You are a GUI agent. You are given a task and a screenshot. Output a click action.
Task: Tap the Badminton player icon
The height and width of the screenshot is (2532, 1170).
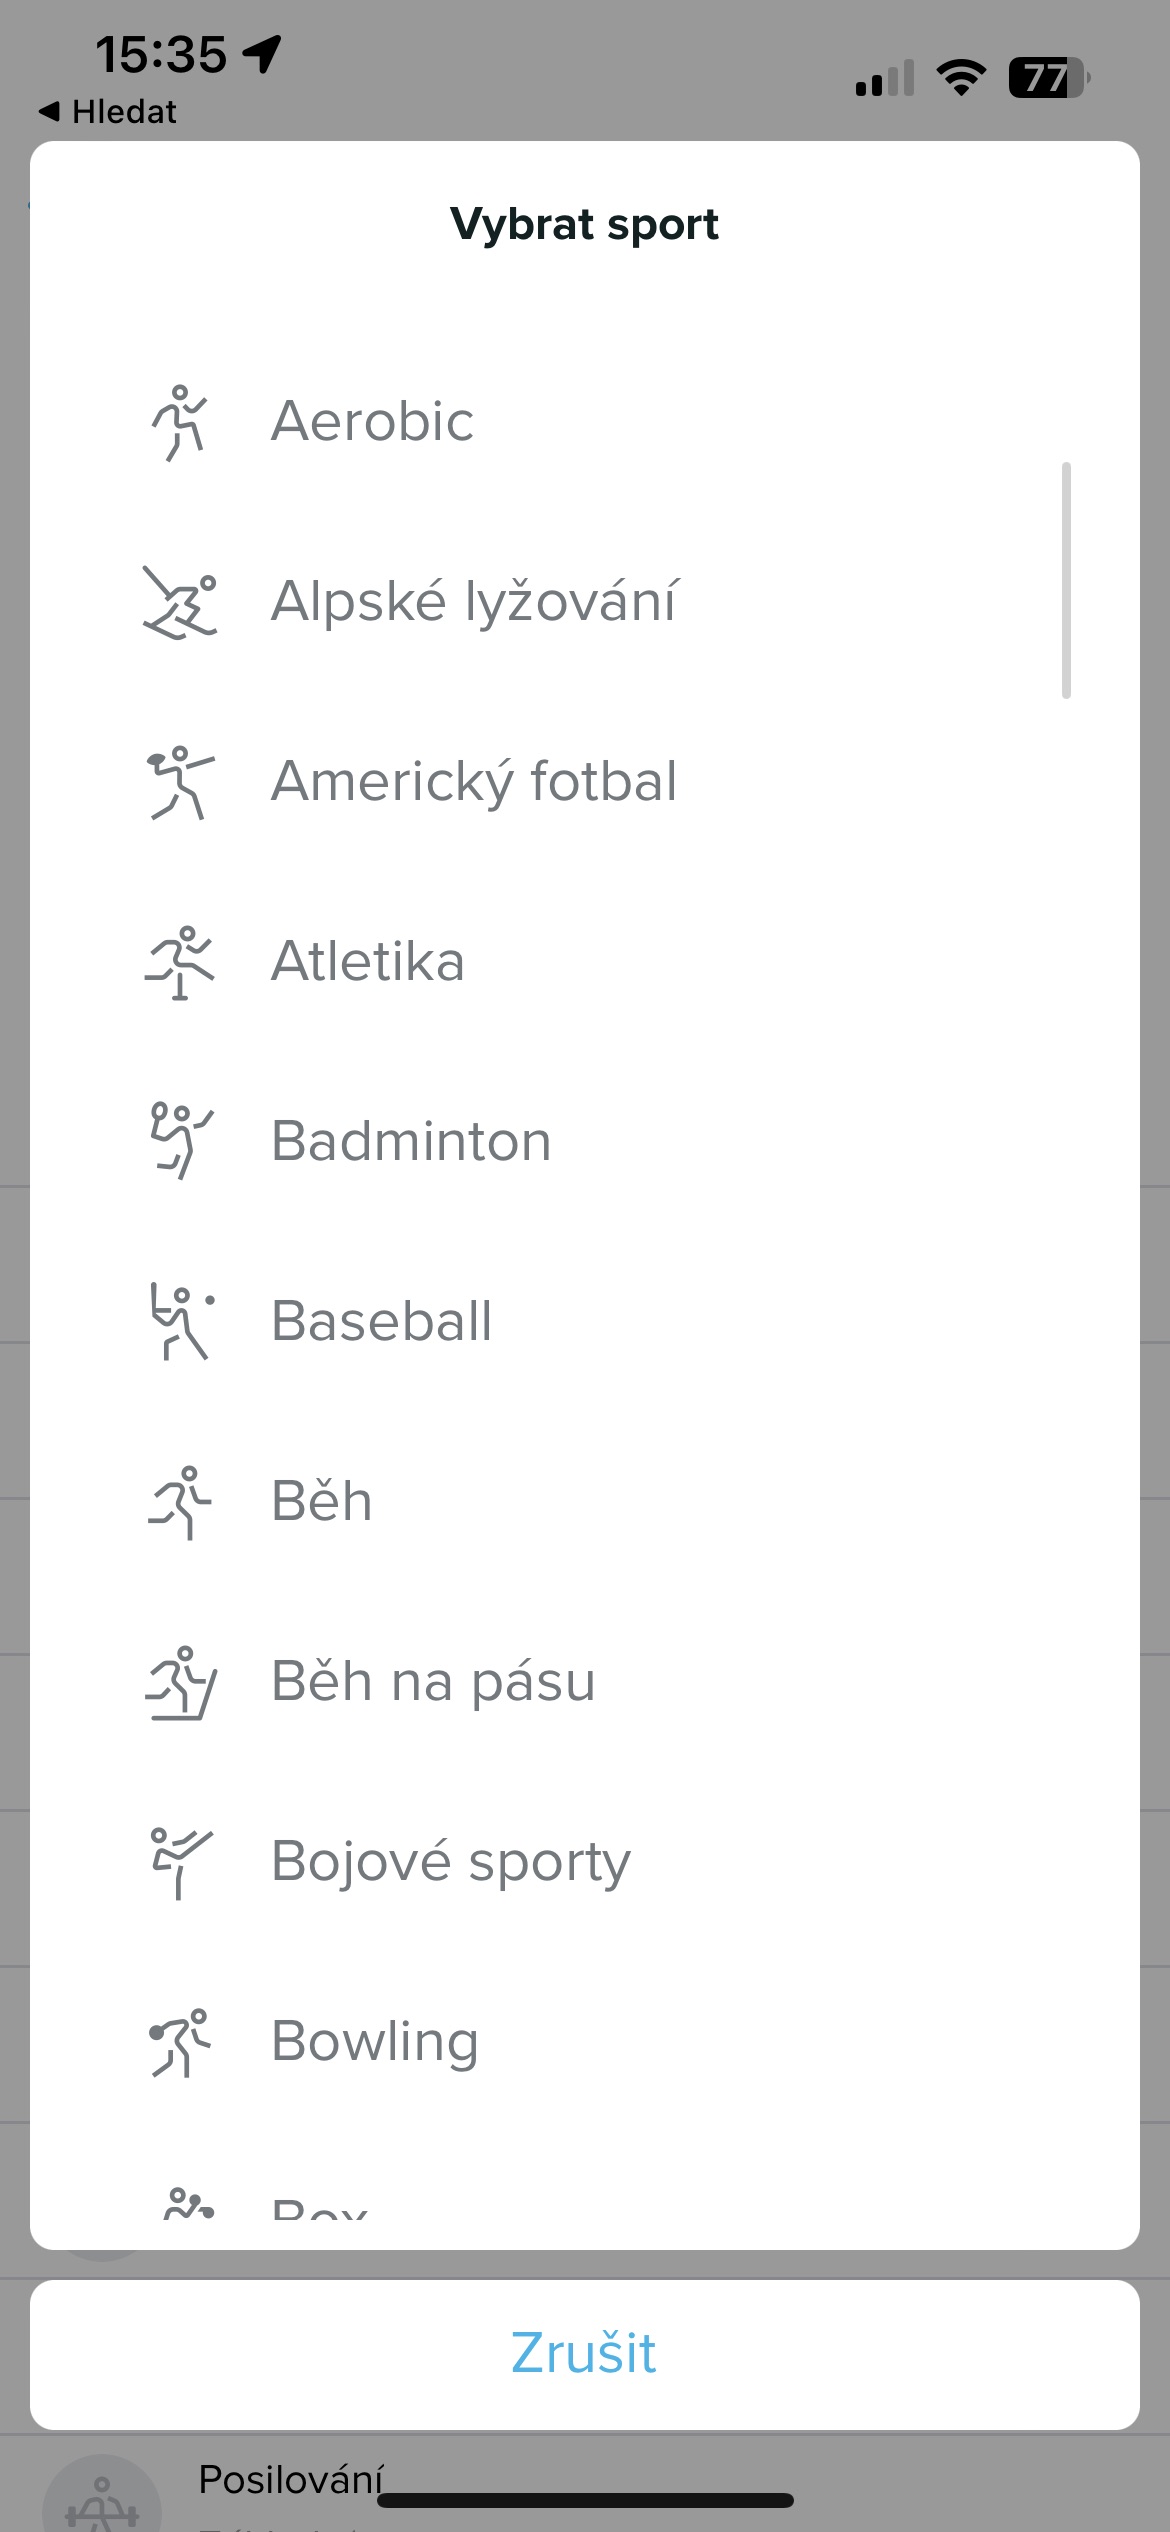point(180,1142)
